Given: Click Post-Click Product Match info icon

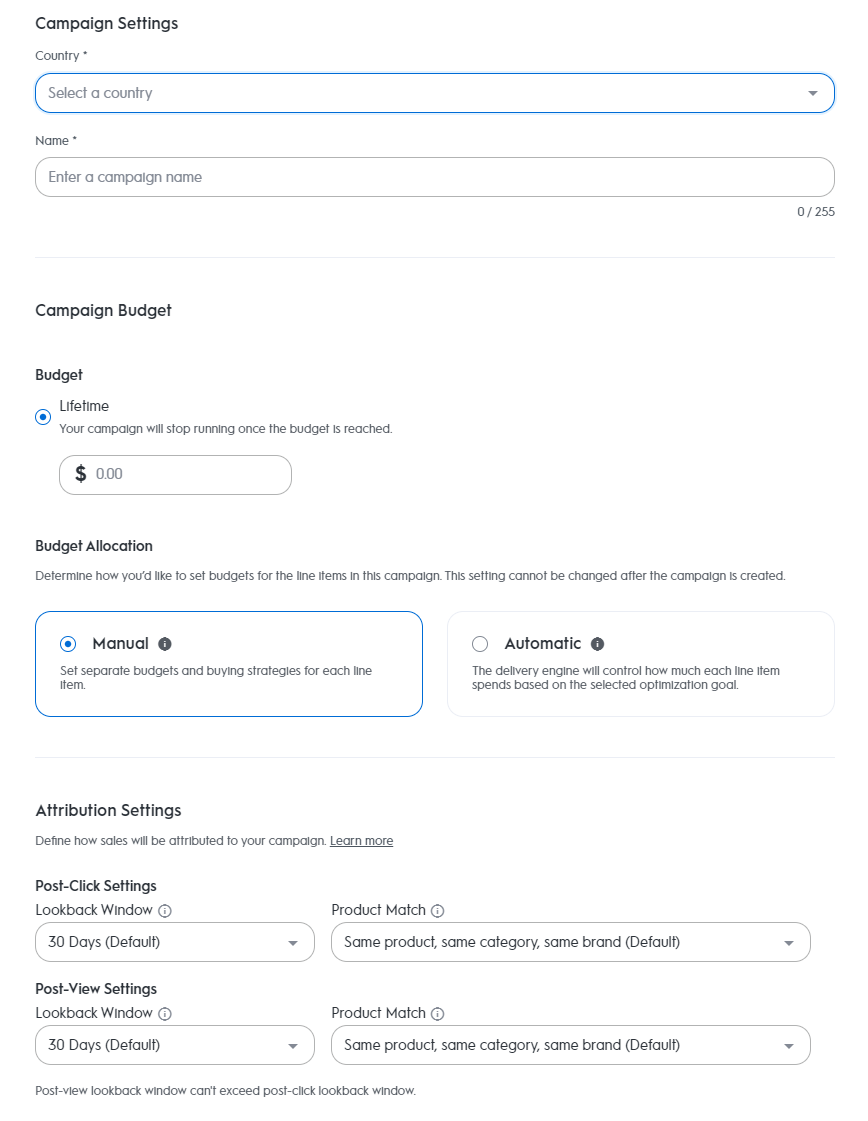Looking at the screenshot, I should (438, 911).
